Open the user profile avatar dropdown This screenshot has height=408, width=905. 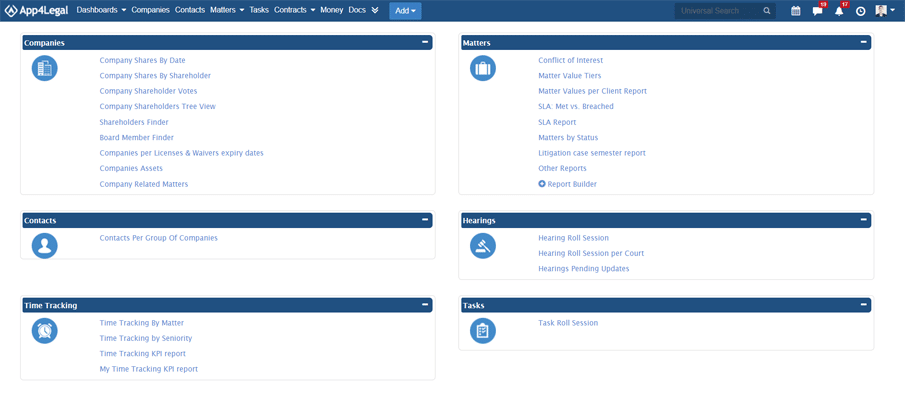click(x=885, y=11)
